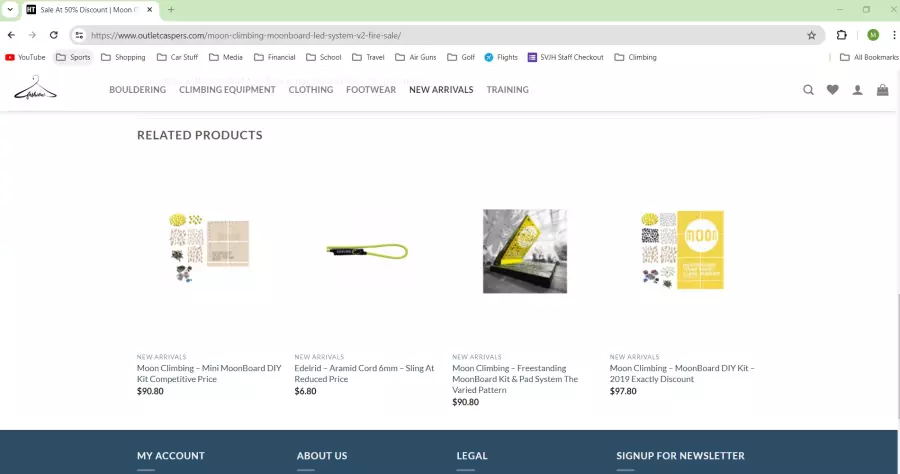Click the RELATED PRODUCTS heading
900x474 pixels.
(200, 135)
